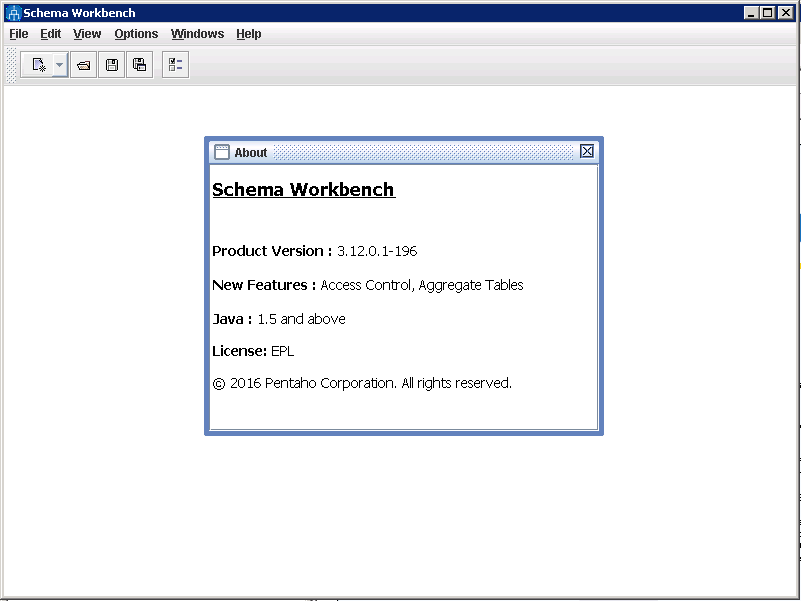Open the Options menu
This screenshot has width=801, height=601.
pos(136,34)
